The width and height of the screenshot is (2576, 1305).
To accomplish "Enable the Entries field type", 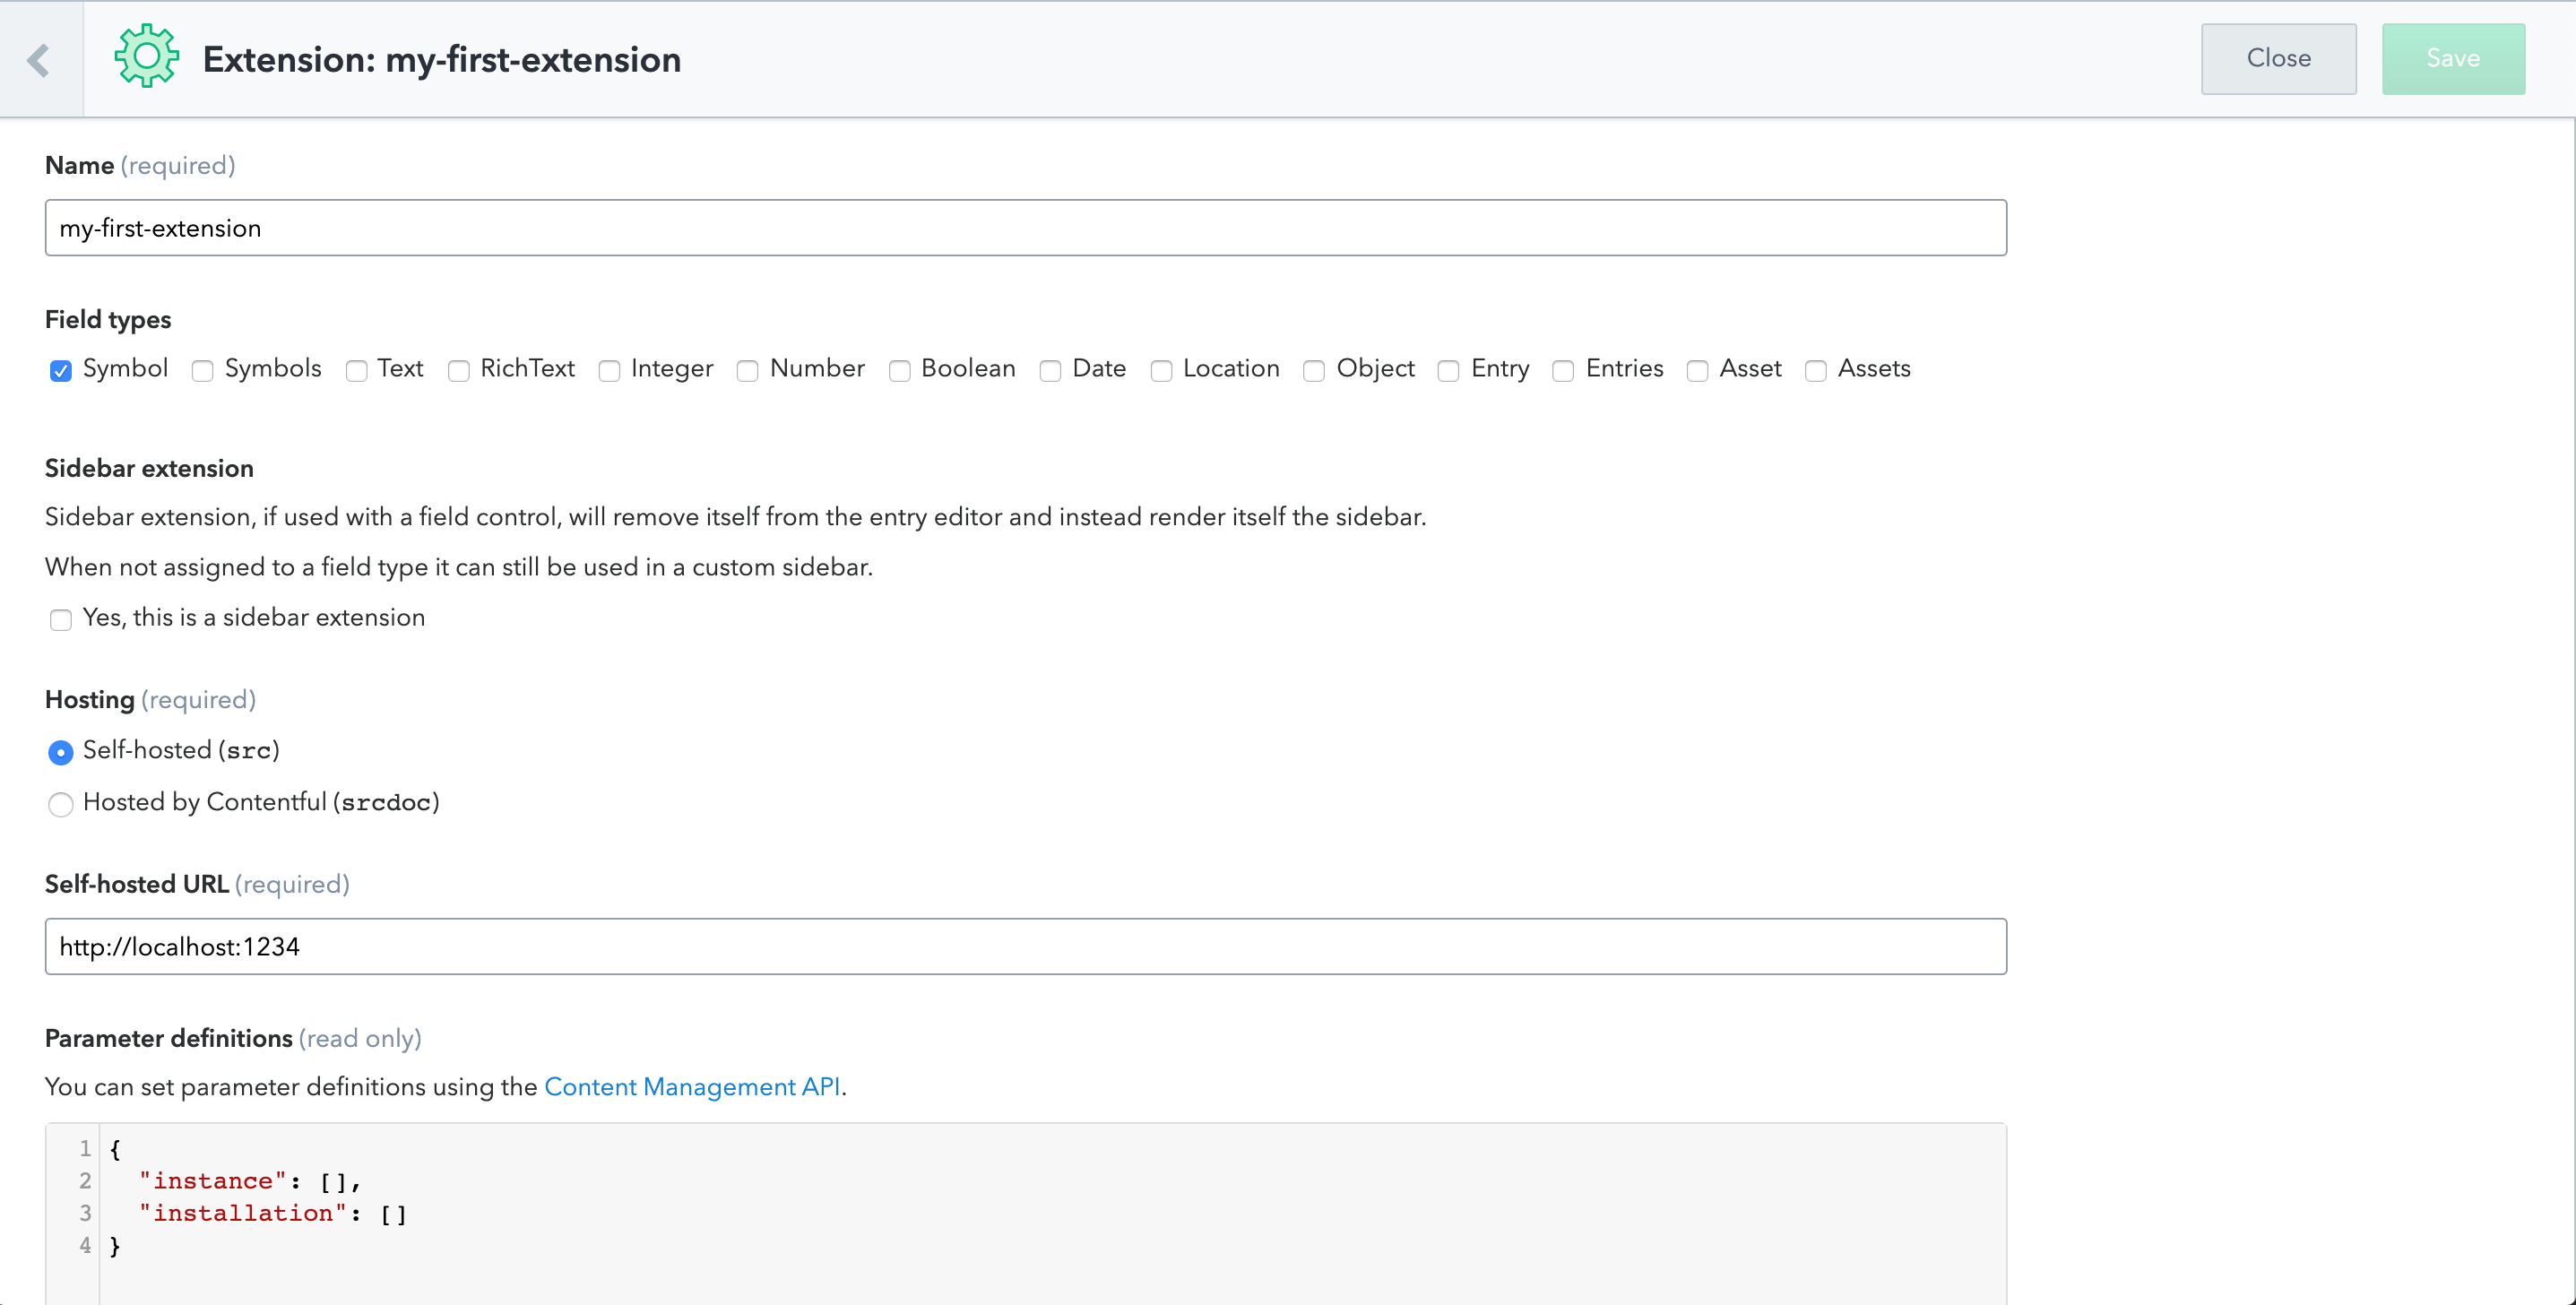I will [x=1563, y=371].
